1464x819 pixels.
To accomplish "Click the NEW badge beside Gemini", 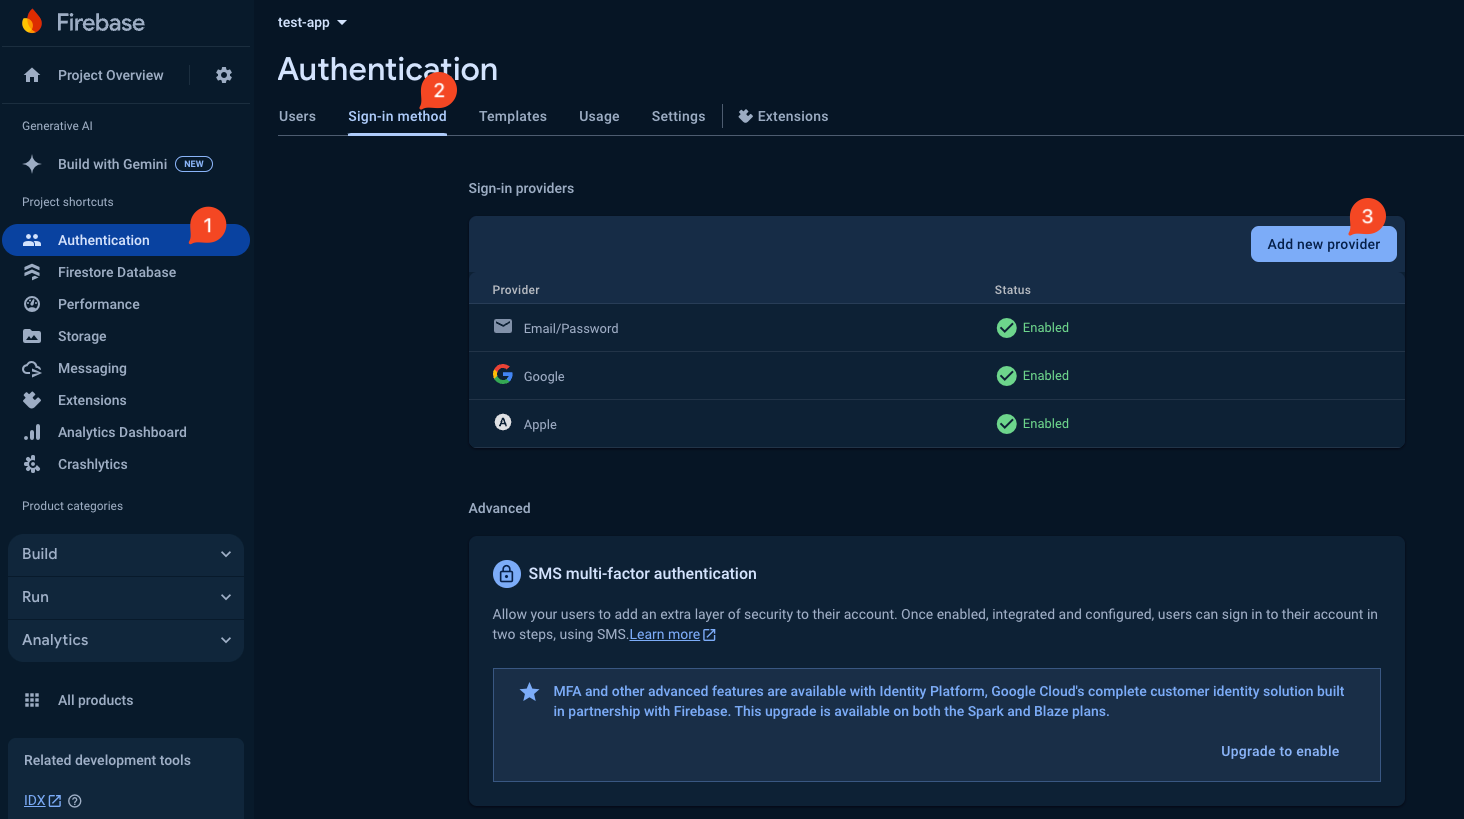I will click(x=194, y=164).
